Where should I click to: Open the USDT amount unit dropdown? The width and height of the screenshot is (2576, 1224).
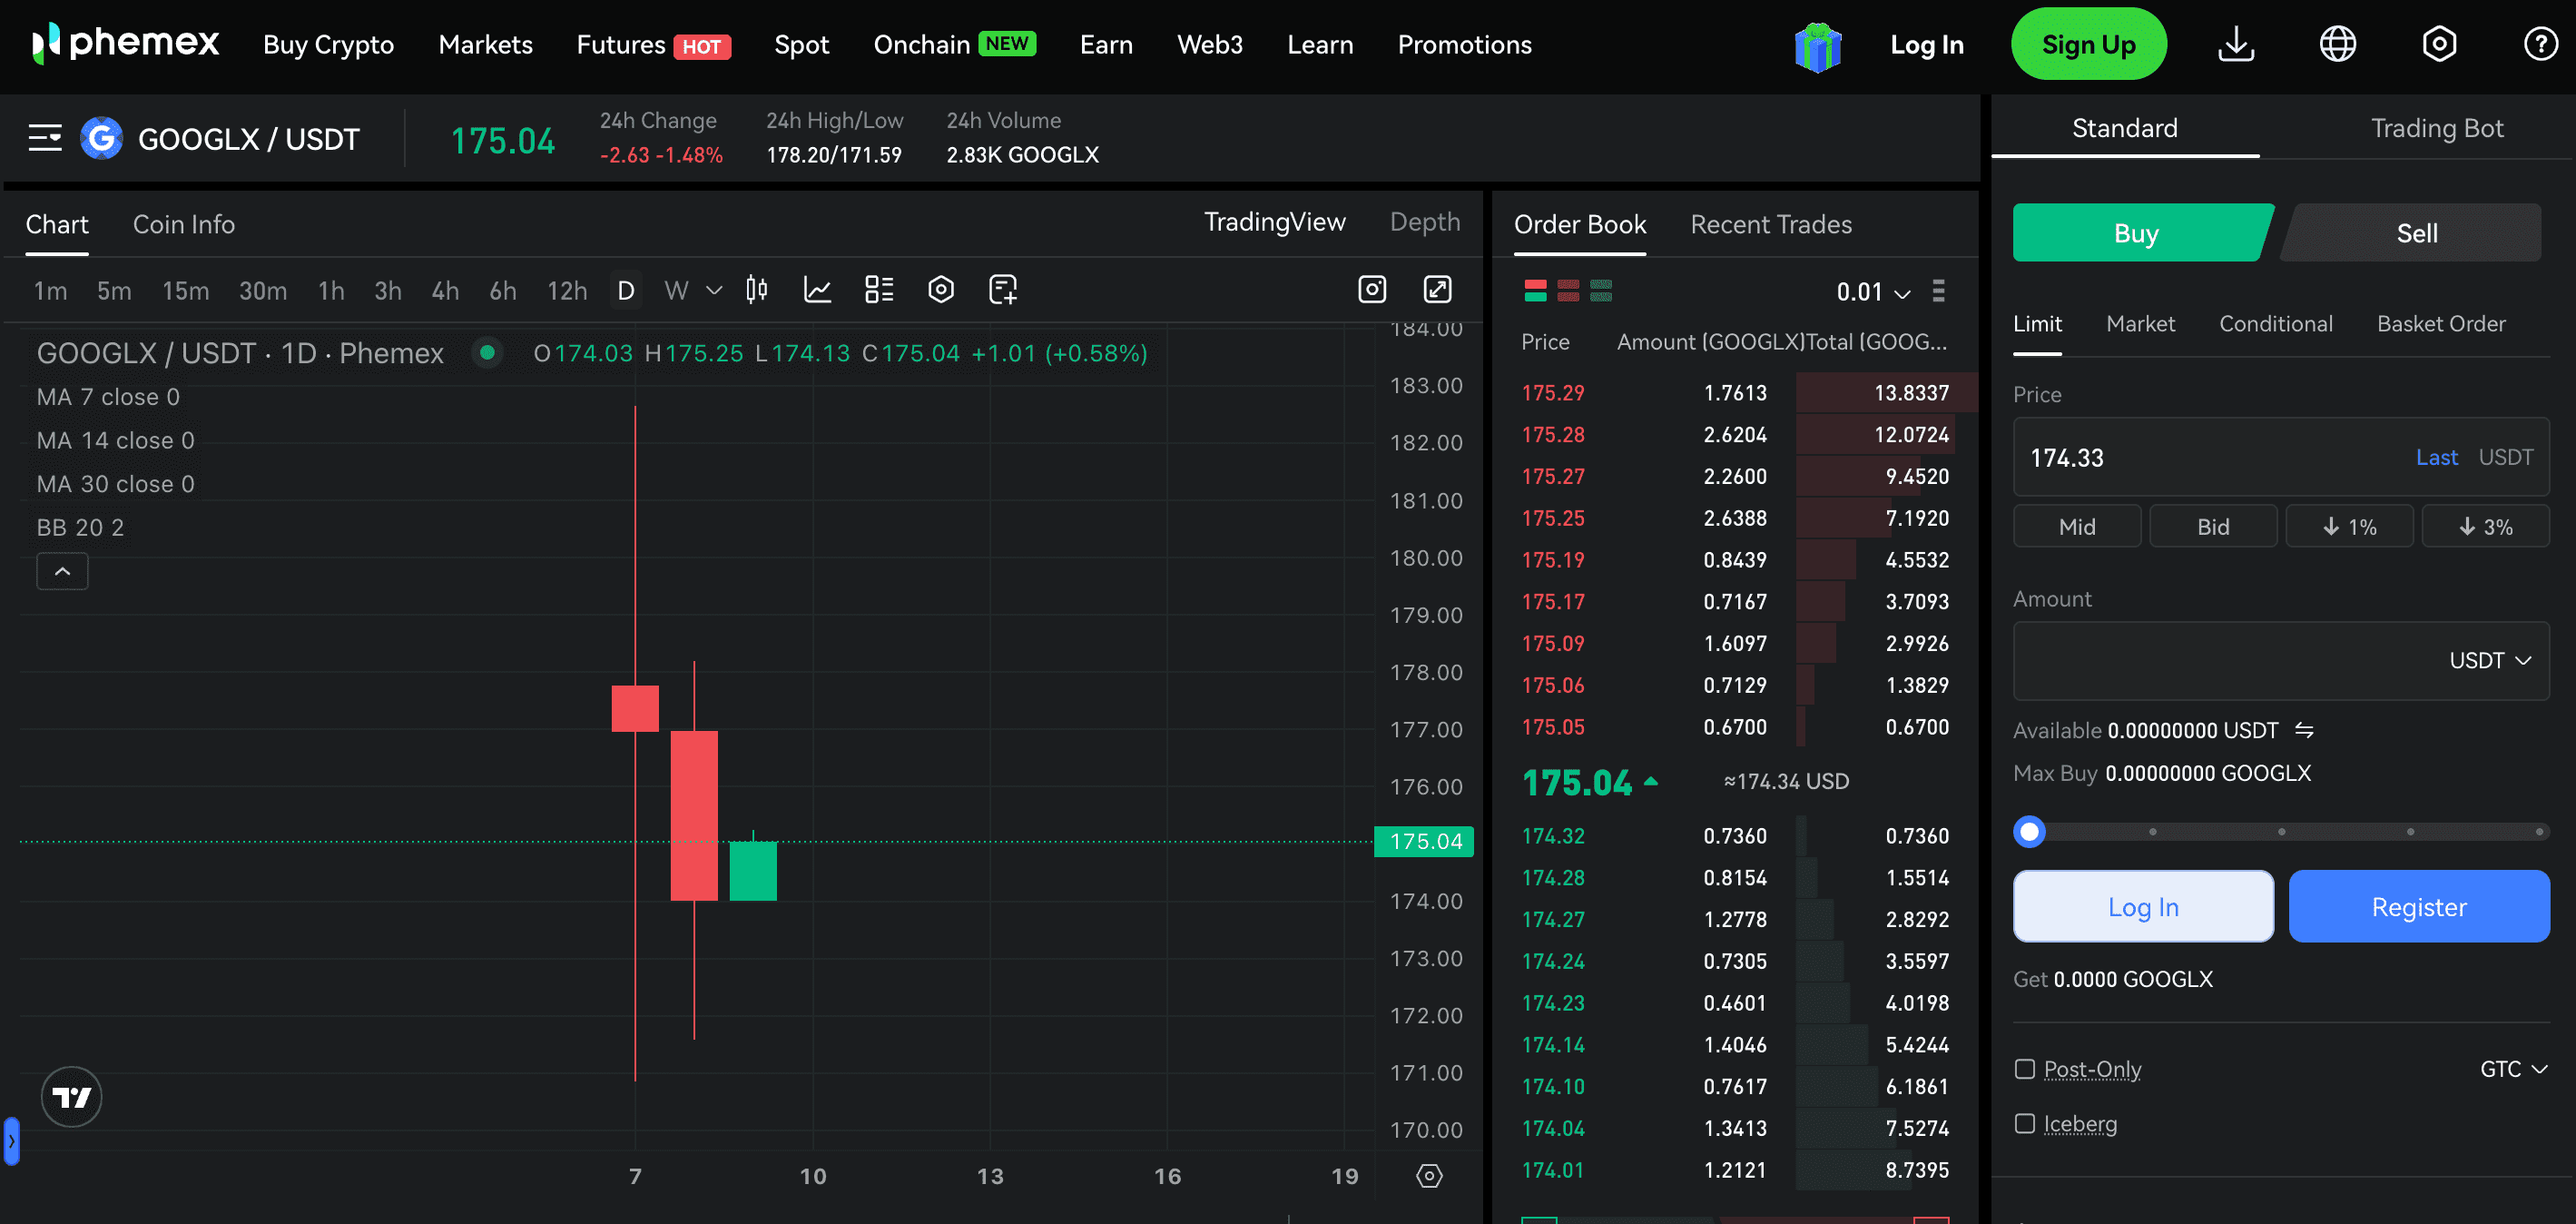pyautogui.click(x=2489, y=661)
